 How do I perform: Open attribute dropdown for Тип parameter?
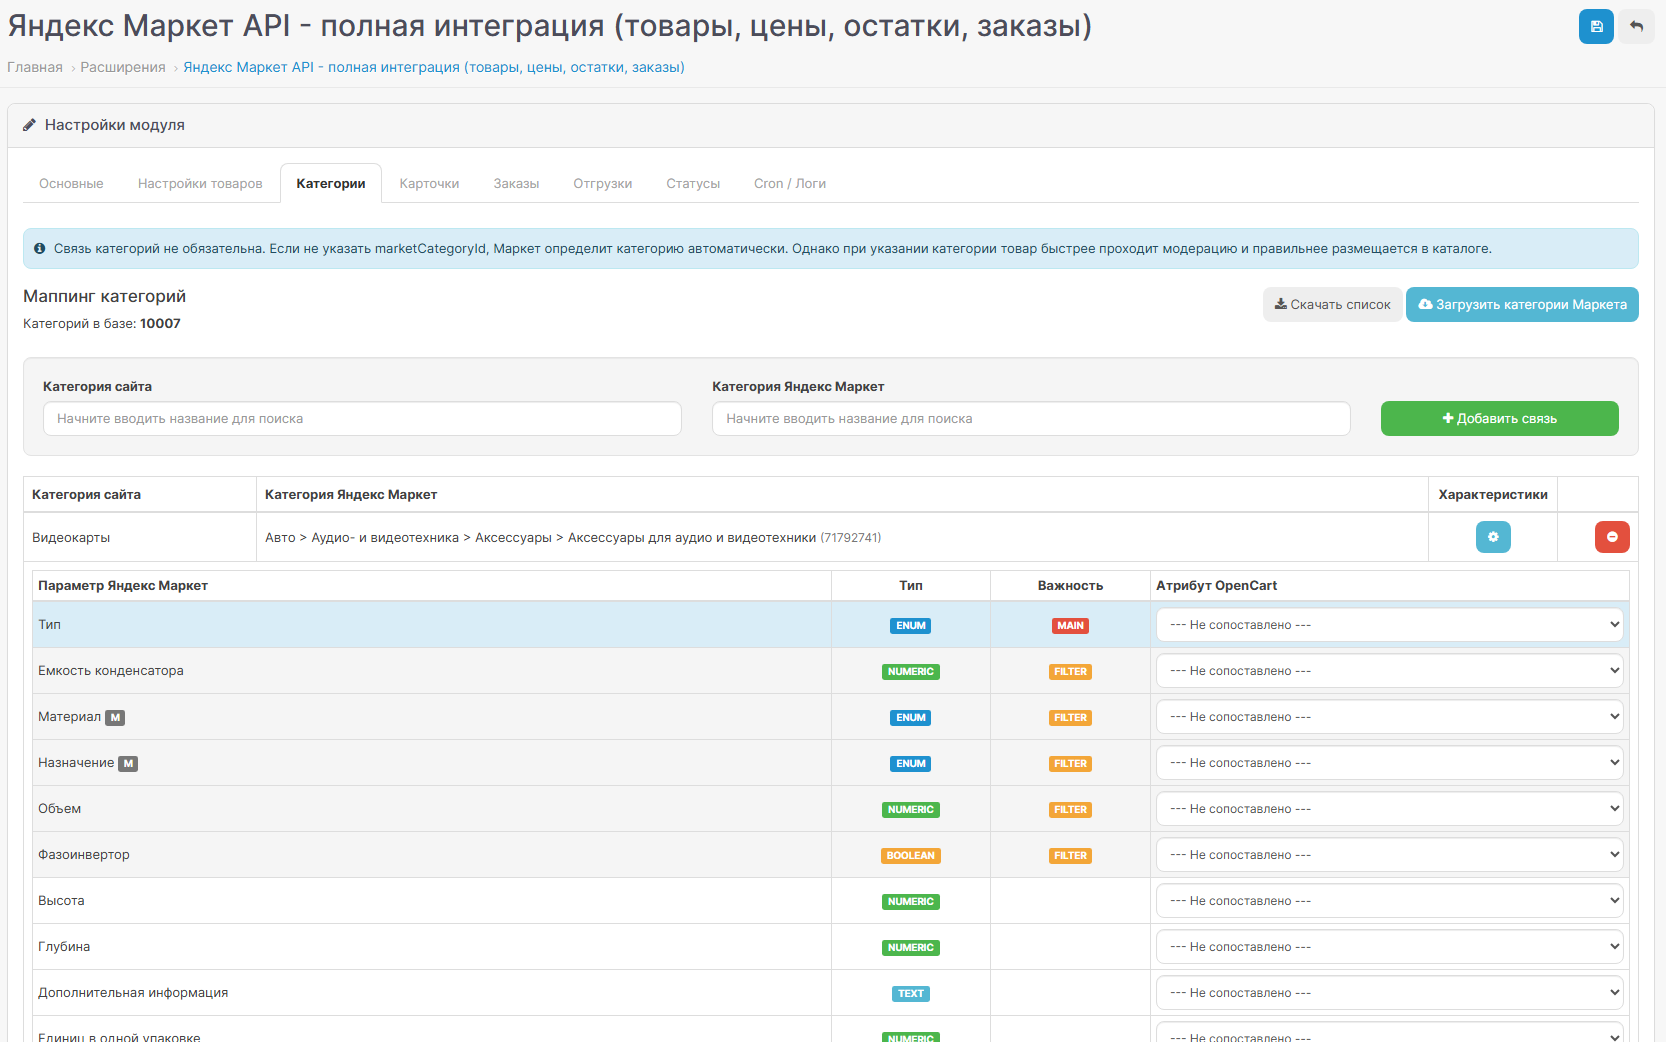1390,625
